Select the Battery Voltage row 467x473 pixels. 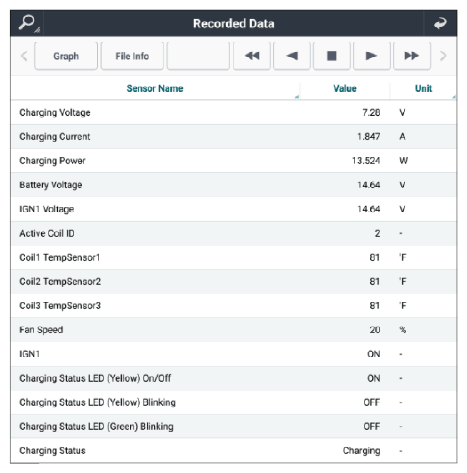click(x=234, y=185)
